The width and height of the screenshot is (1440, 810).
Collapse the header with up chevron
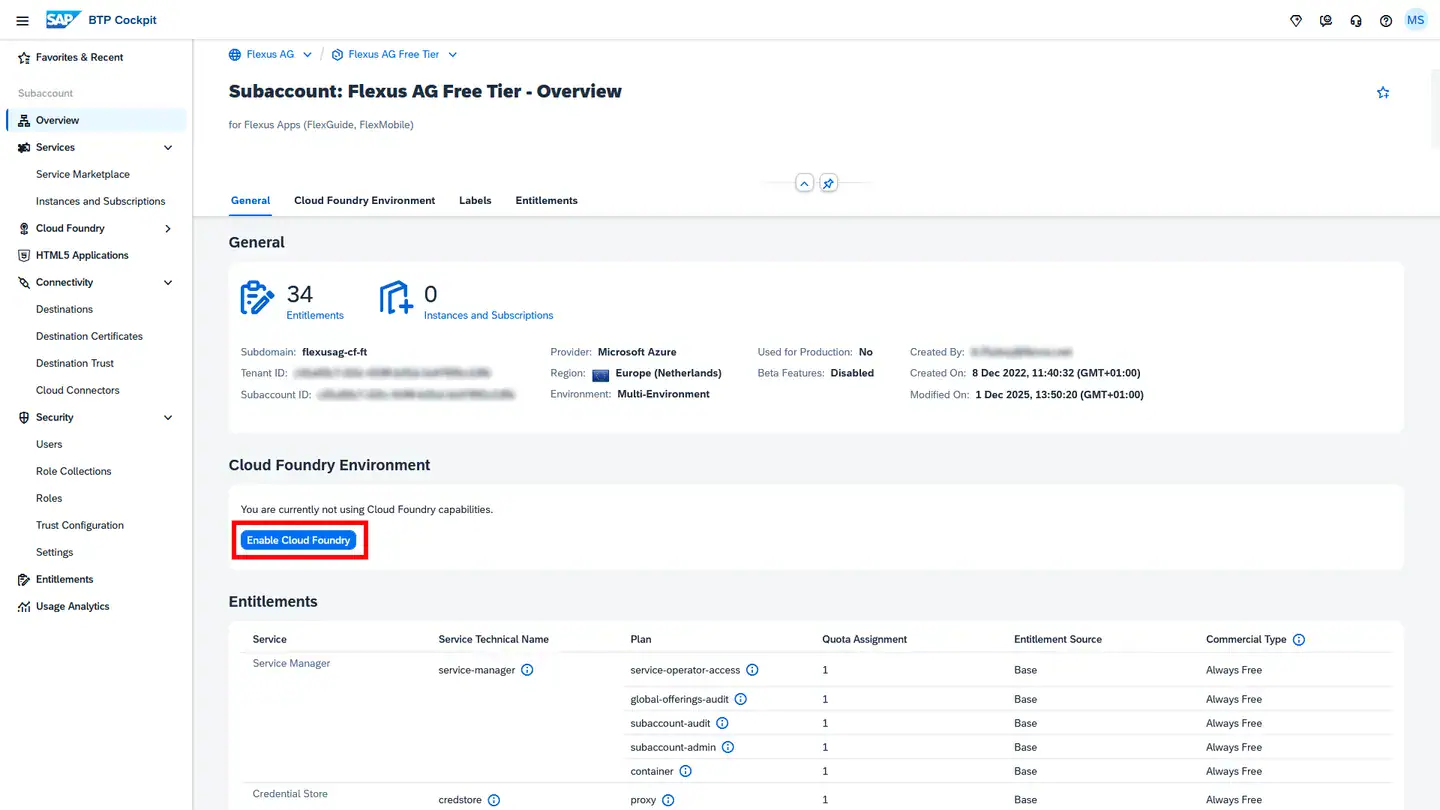(x=804, y=184)
